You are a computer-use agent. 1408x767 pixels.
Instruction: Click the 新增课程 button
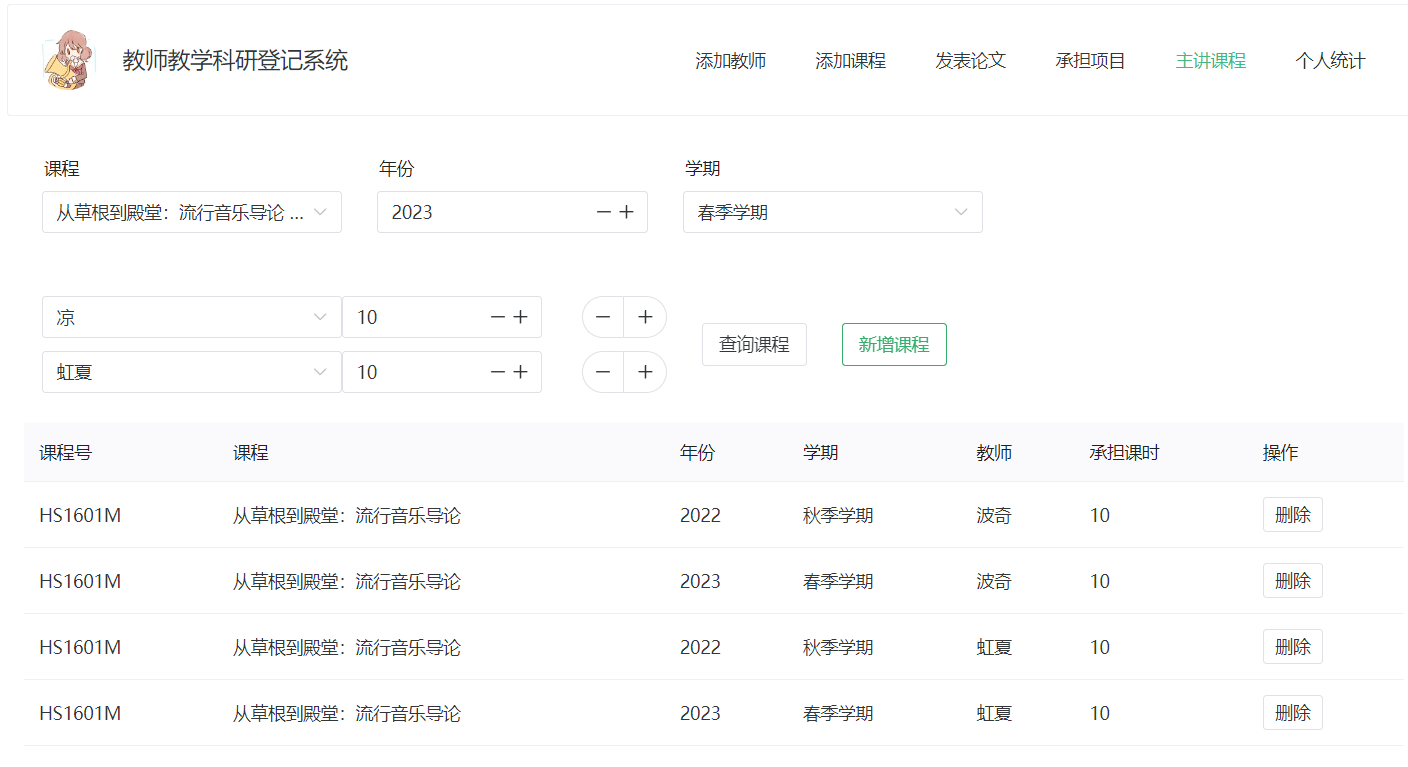[x=893, y=344]
